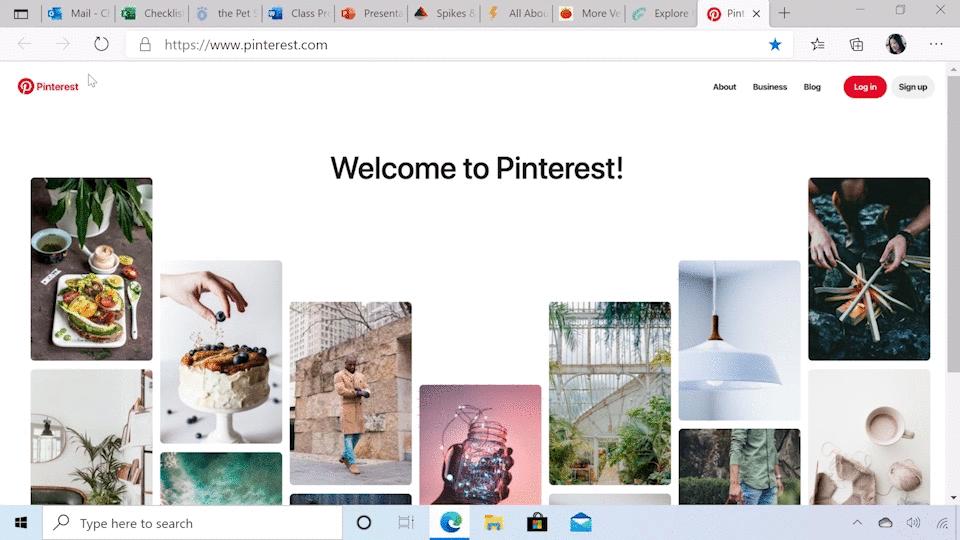This screenshot has width=960, height=540.
Task: Click the browser forward arrow
Action: tap(62, 44)
